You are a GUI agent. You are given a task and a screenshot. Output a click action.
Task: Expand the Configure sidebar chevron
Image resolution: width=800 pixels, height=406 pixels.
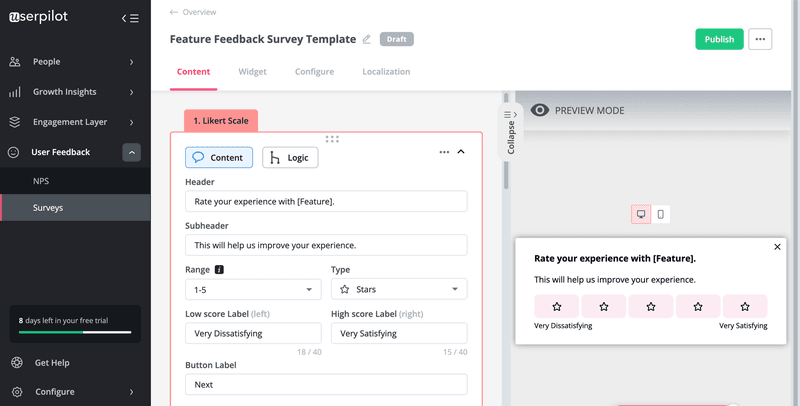132,392
